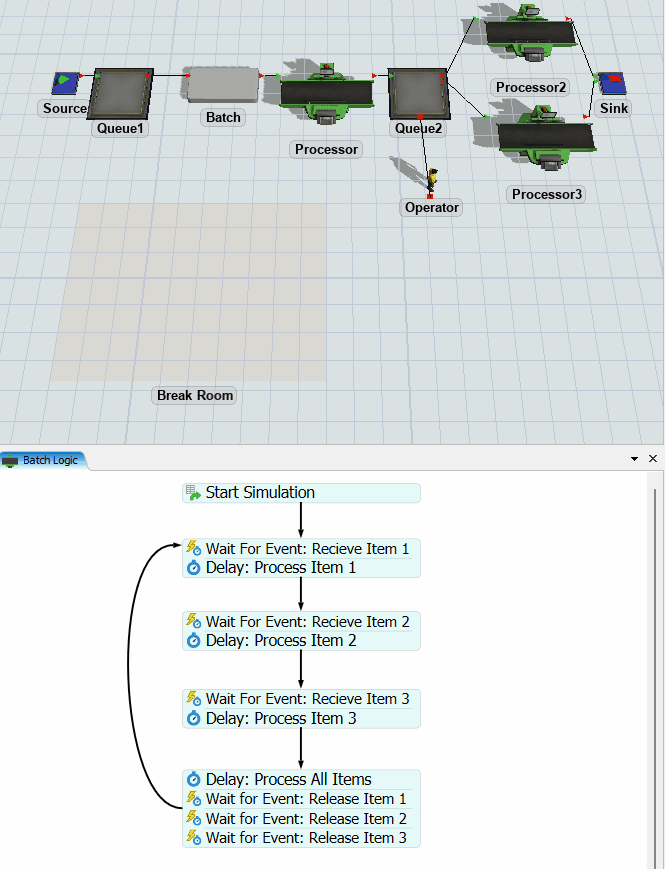Close the Batch Logic pane
This screenshot has width=665, height=869.
[x=653, y=459]
